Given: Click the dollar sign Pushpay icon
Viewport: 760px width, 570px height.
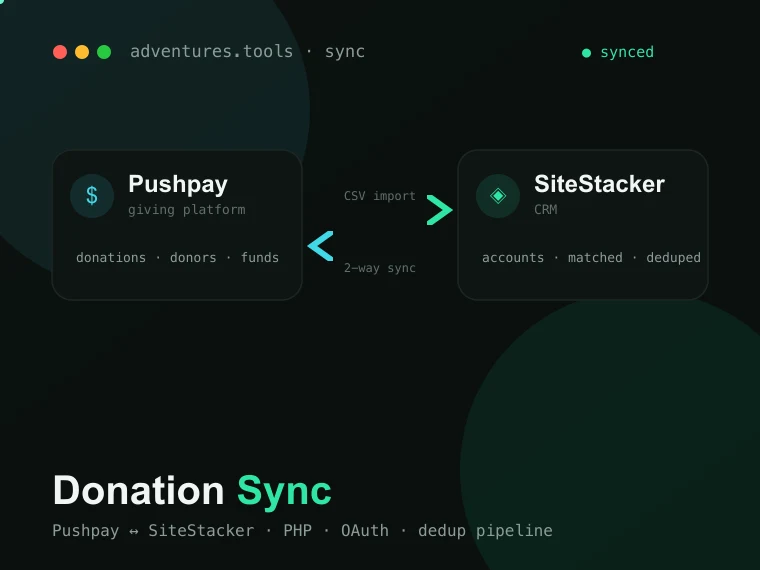Looking at the screenshot, I should tap(92, 196).
